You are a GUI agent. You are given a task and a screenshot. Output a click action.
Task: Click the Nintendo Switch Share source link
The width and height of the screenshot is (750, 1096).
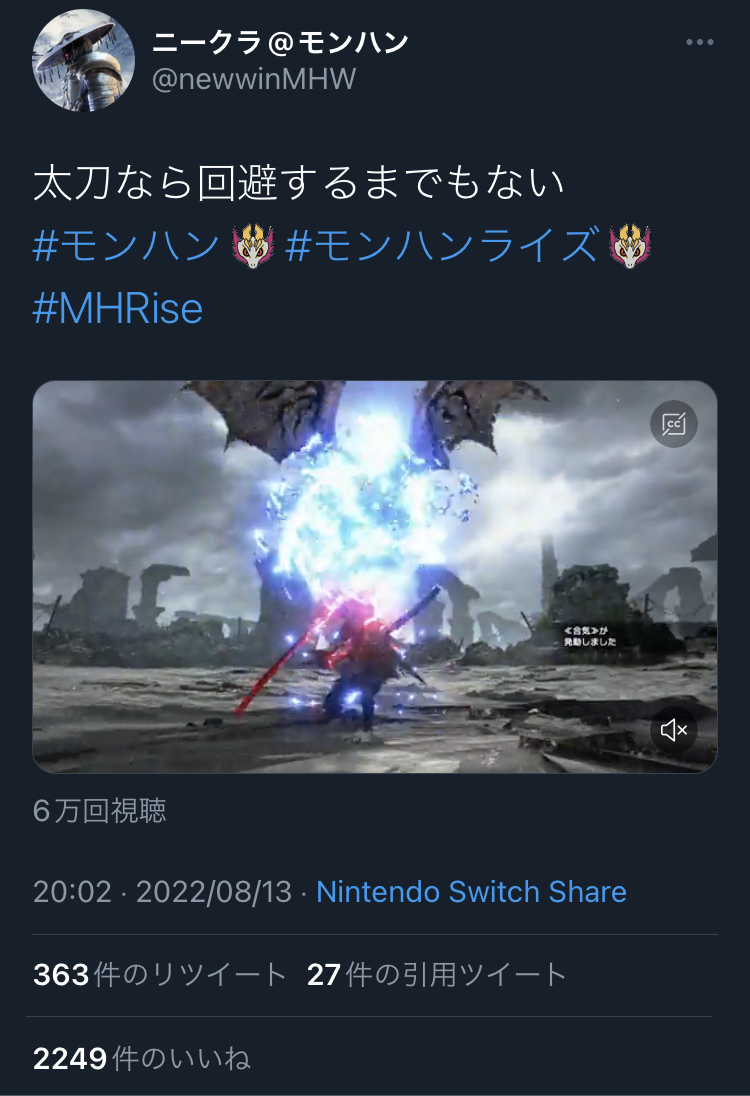pyautogui.click(x=471, y=892)
